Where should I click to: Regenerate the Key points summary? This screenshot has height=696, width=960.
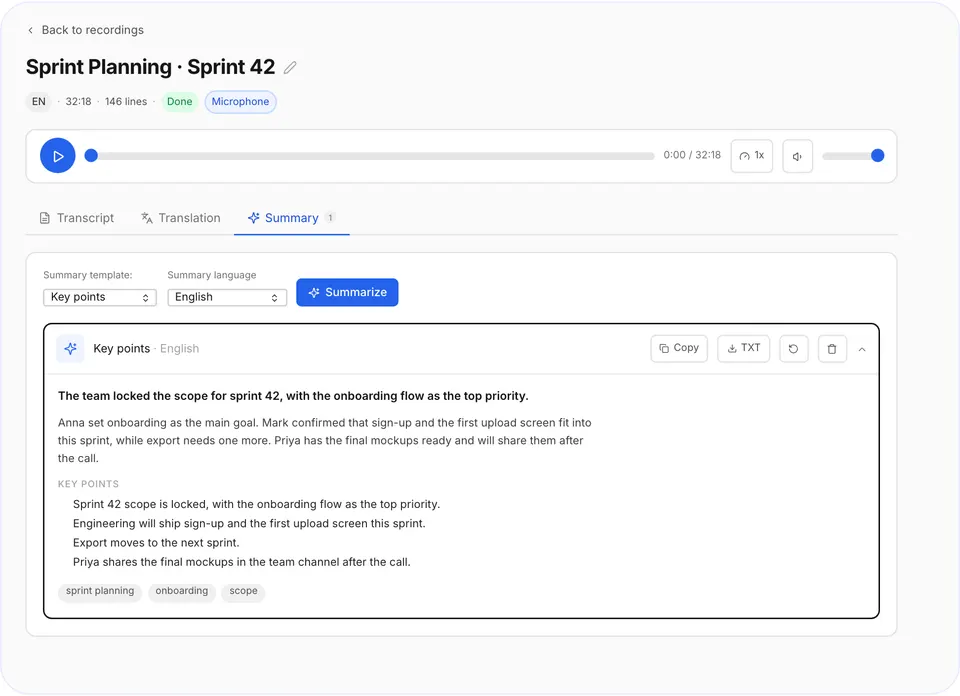point(793,349)
